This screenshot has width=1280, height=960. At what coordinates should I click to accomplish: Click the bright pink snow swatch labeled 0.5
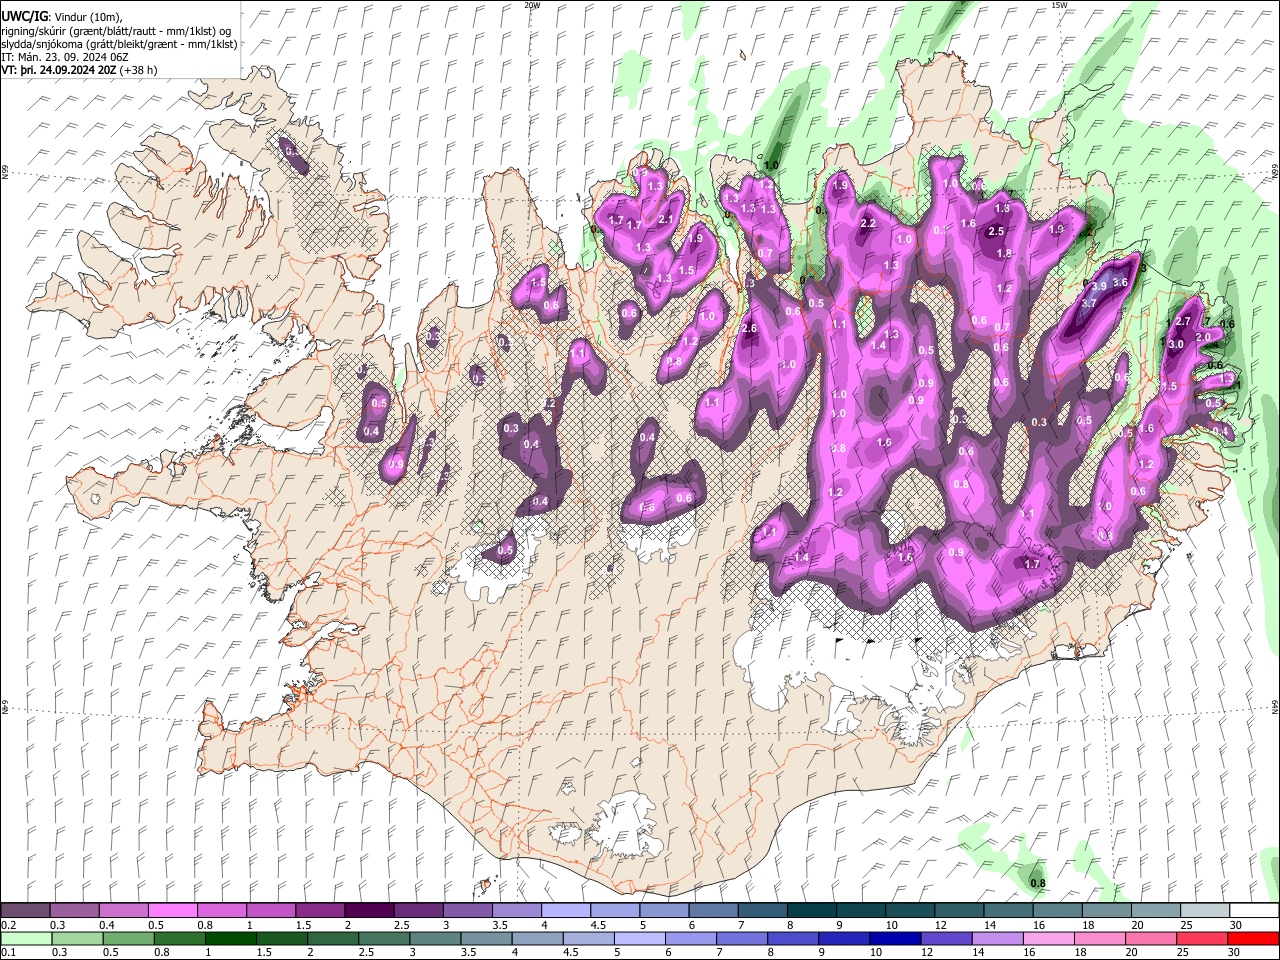tap(172, 910)
